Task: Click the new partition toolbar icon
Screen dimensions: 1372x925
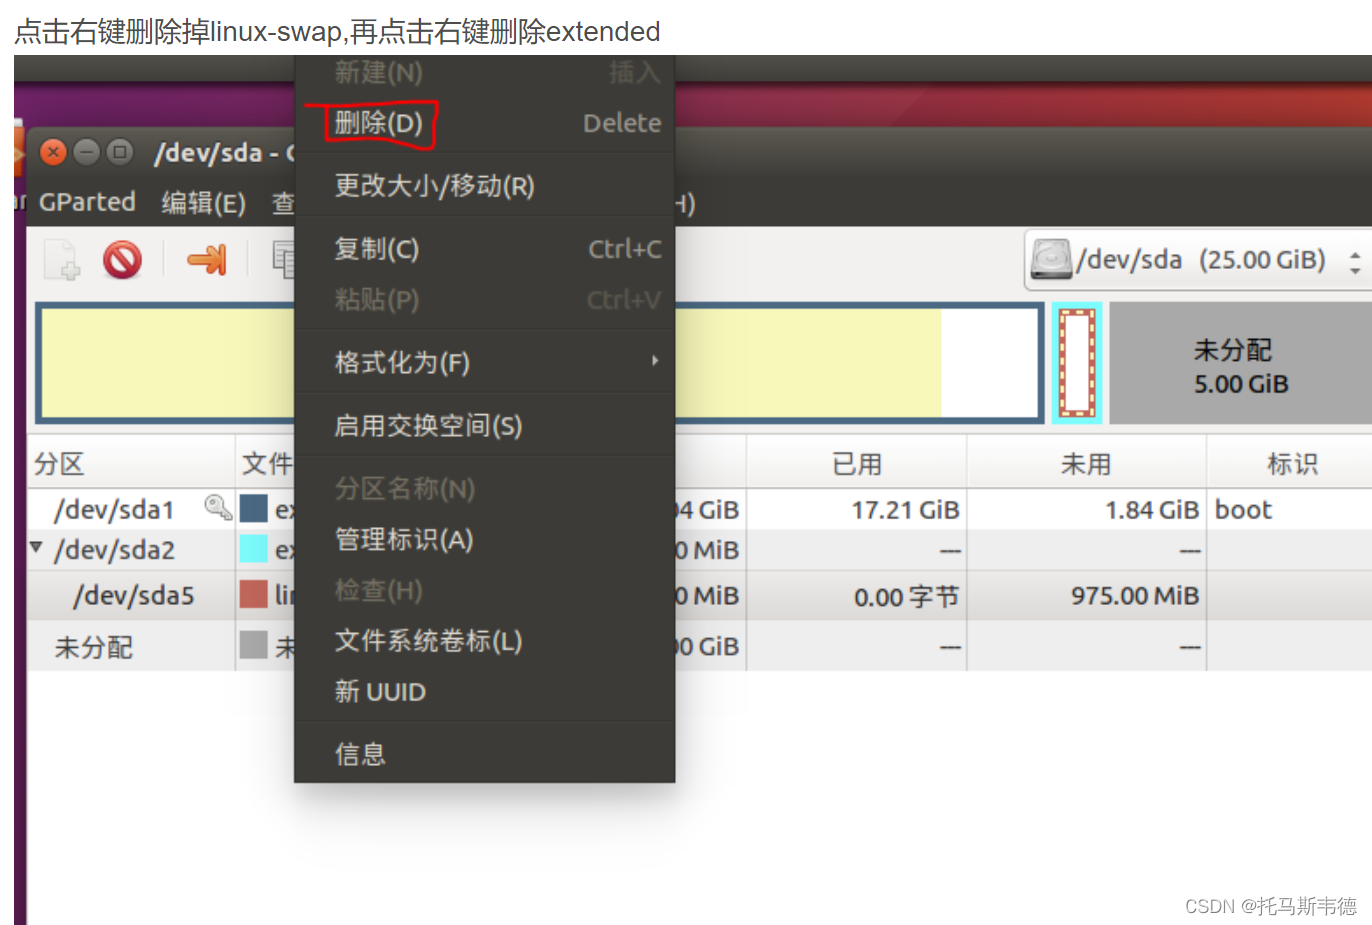Action: pos(61,260)
